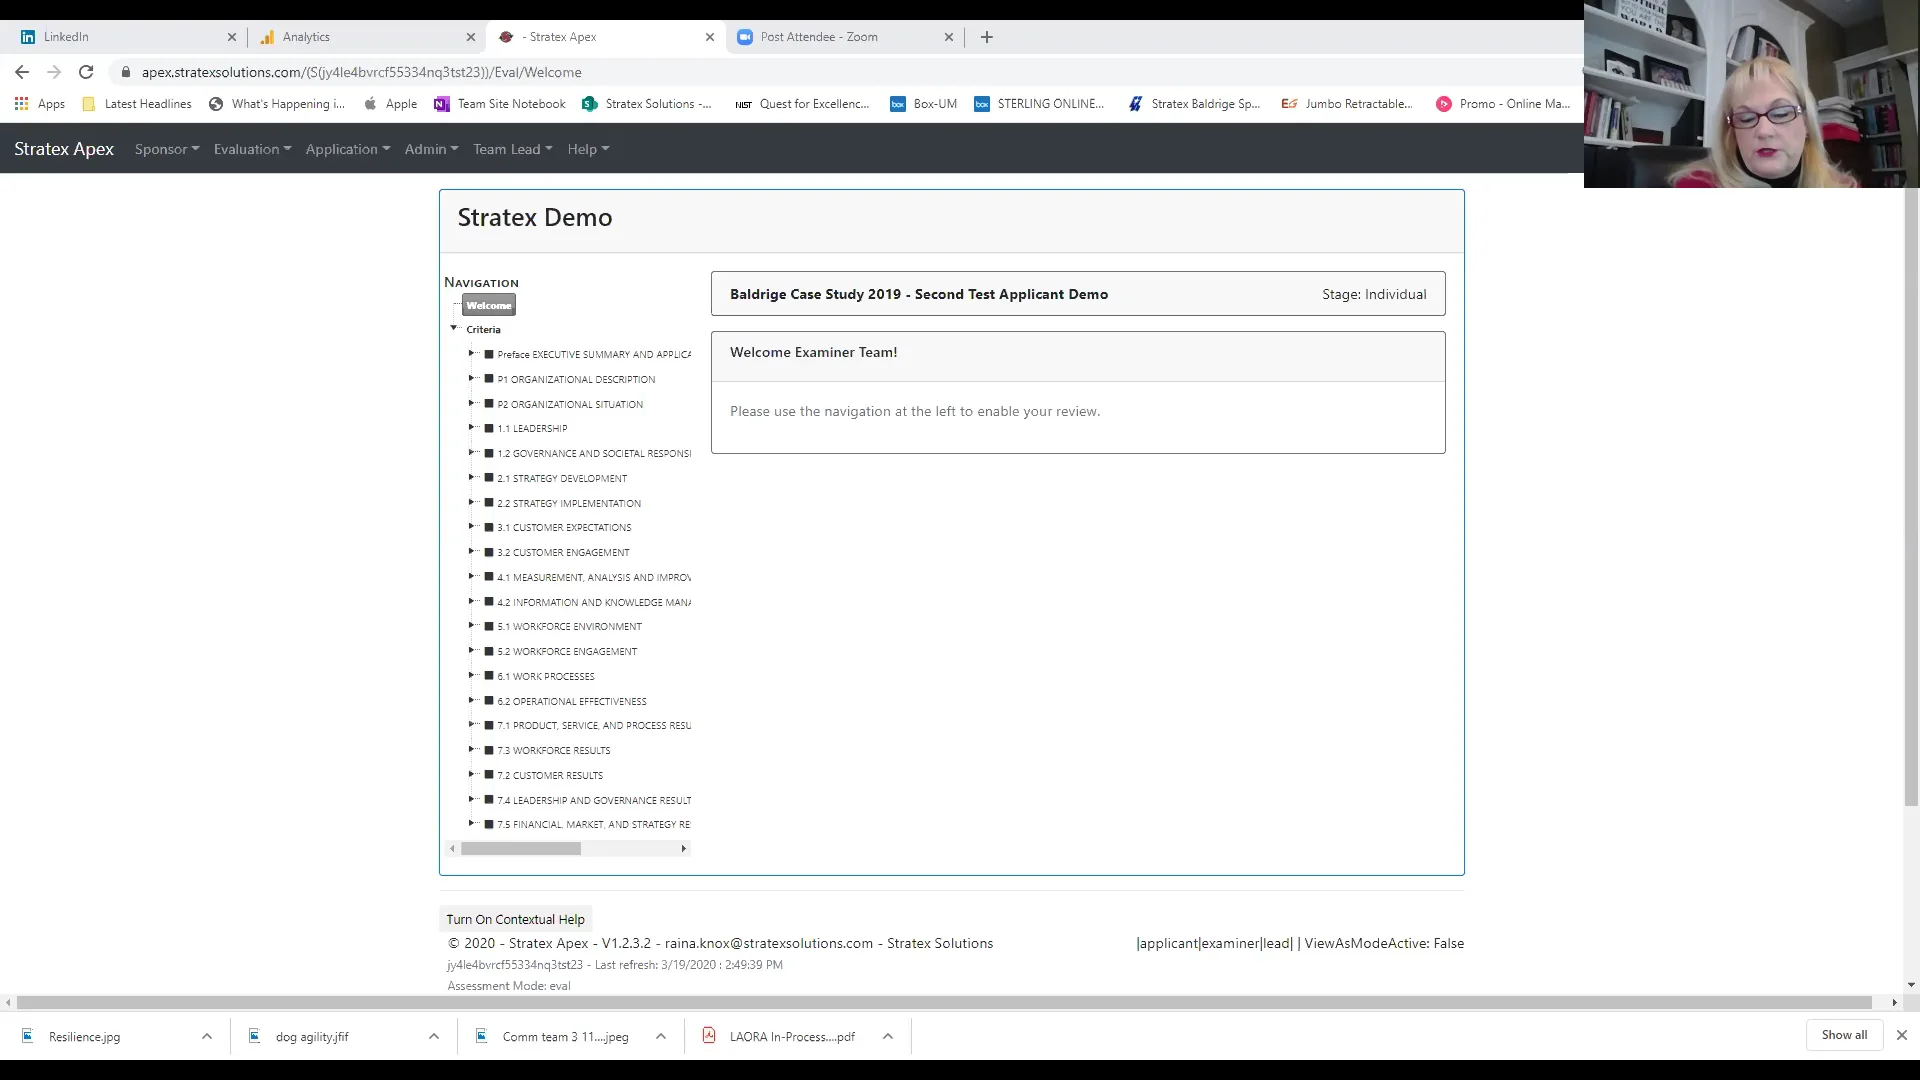Open 7.2 Customer Results item
The image size is (1920, 1080).
click(x=550, y=775)
